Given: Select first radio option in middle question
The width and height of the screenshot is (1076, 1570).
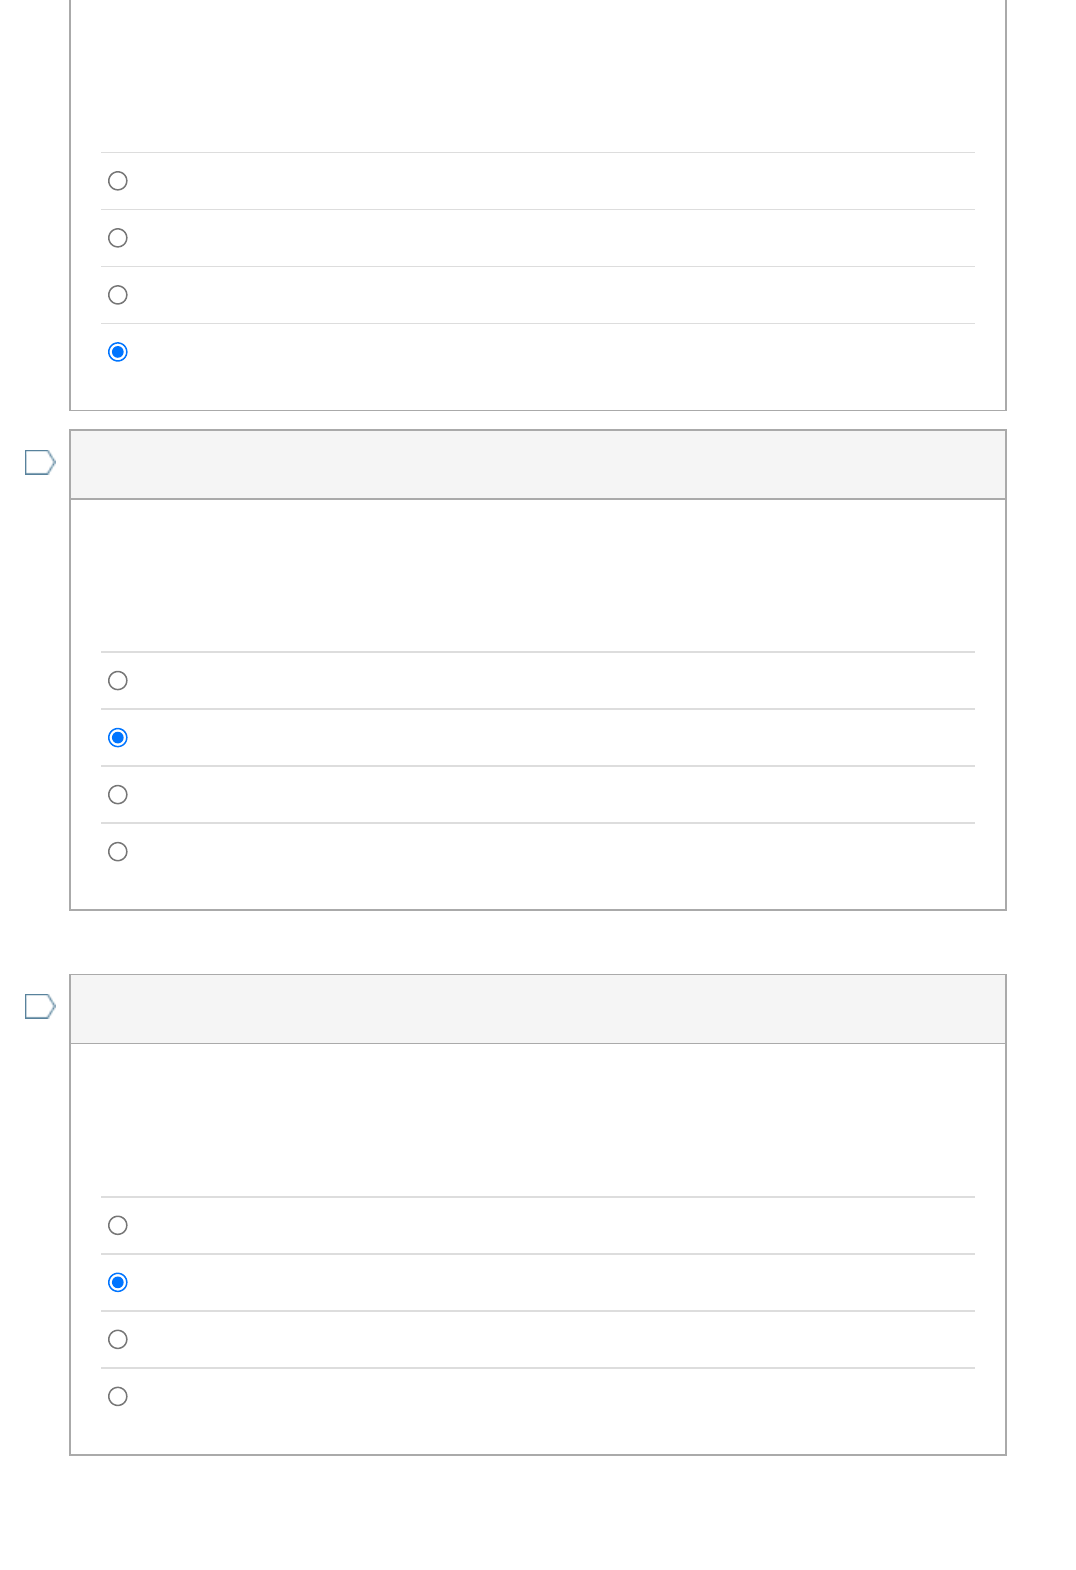Looking at the screenshot, I should 118,681.
